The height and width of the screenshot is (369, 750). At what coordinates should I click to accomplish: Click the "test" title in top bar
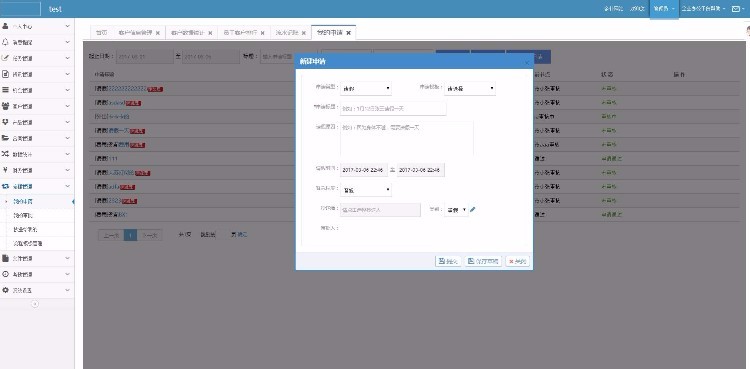[55, 9]
